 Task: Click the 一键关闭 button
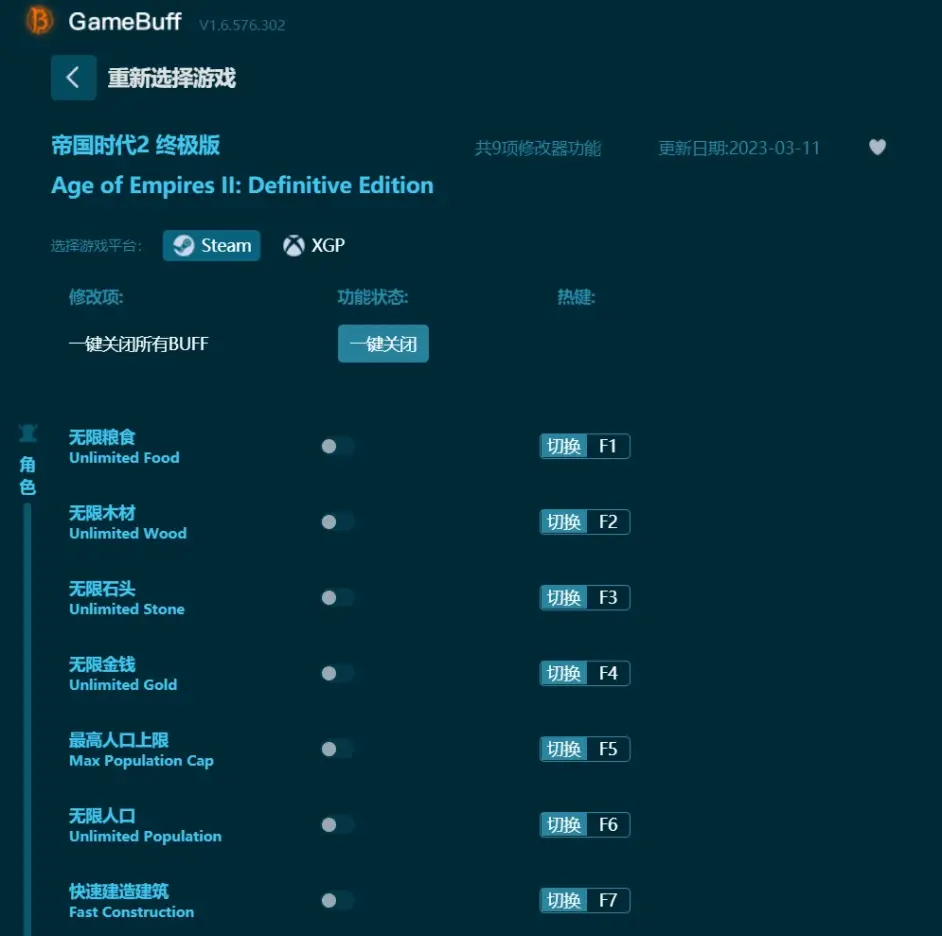383,344
